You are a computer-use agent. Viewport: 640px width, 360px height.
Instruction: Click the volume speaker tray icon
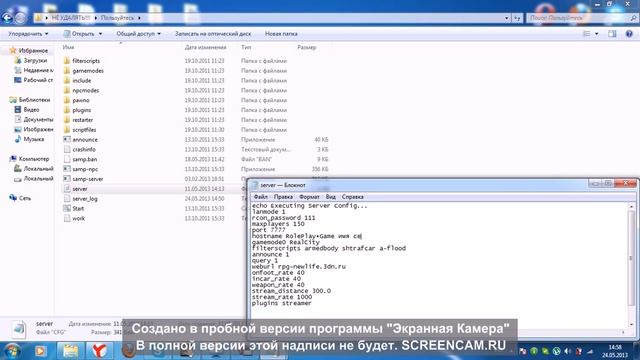pos(567,351)
